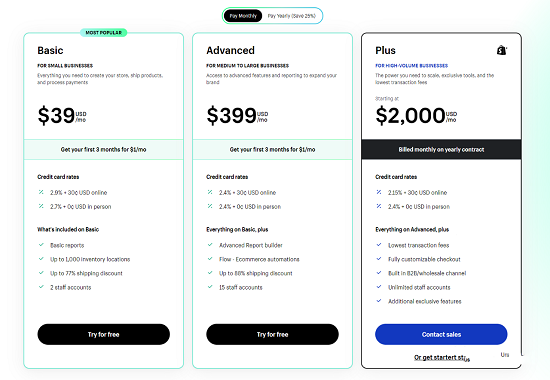
Task: Select the Pay Monthly billing option
Action: click(x=243, y=16)
